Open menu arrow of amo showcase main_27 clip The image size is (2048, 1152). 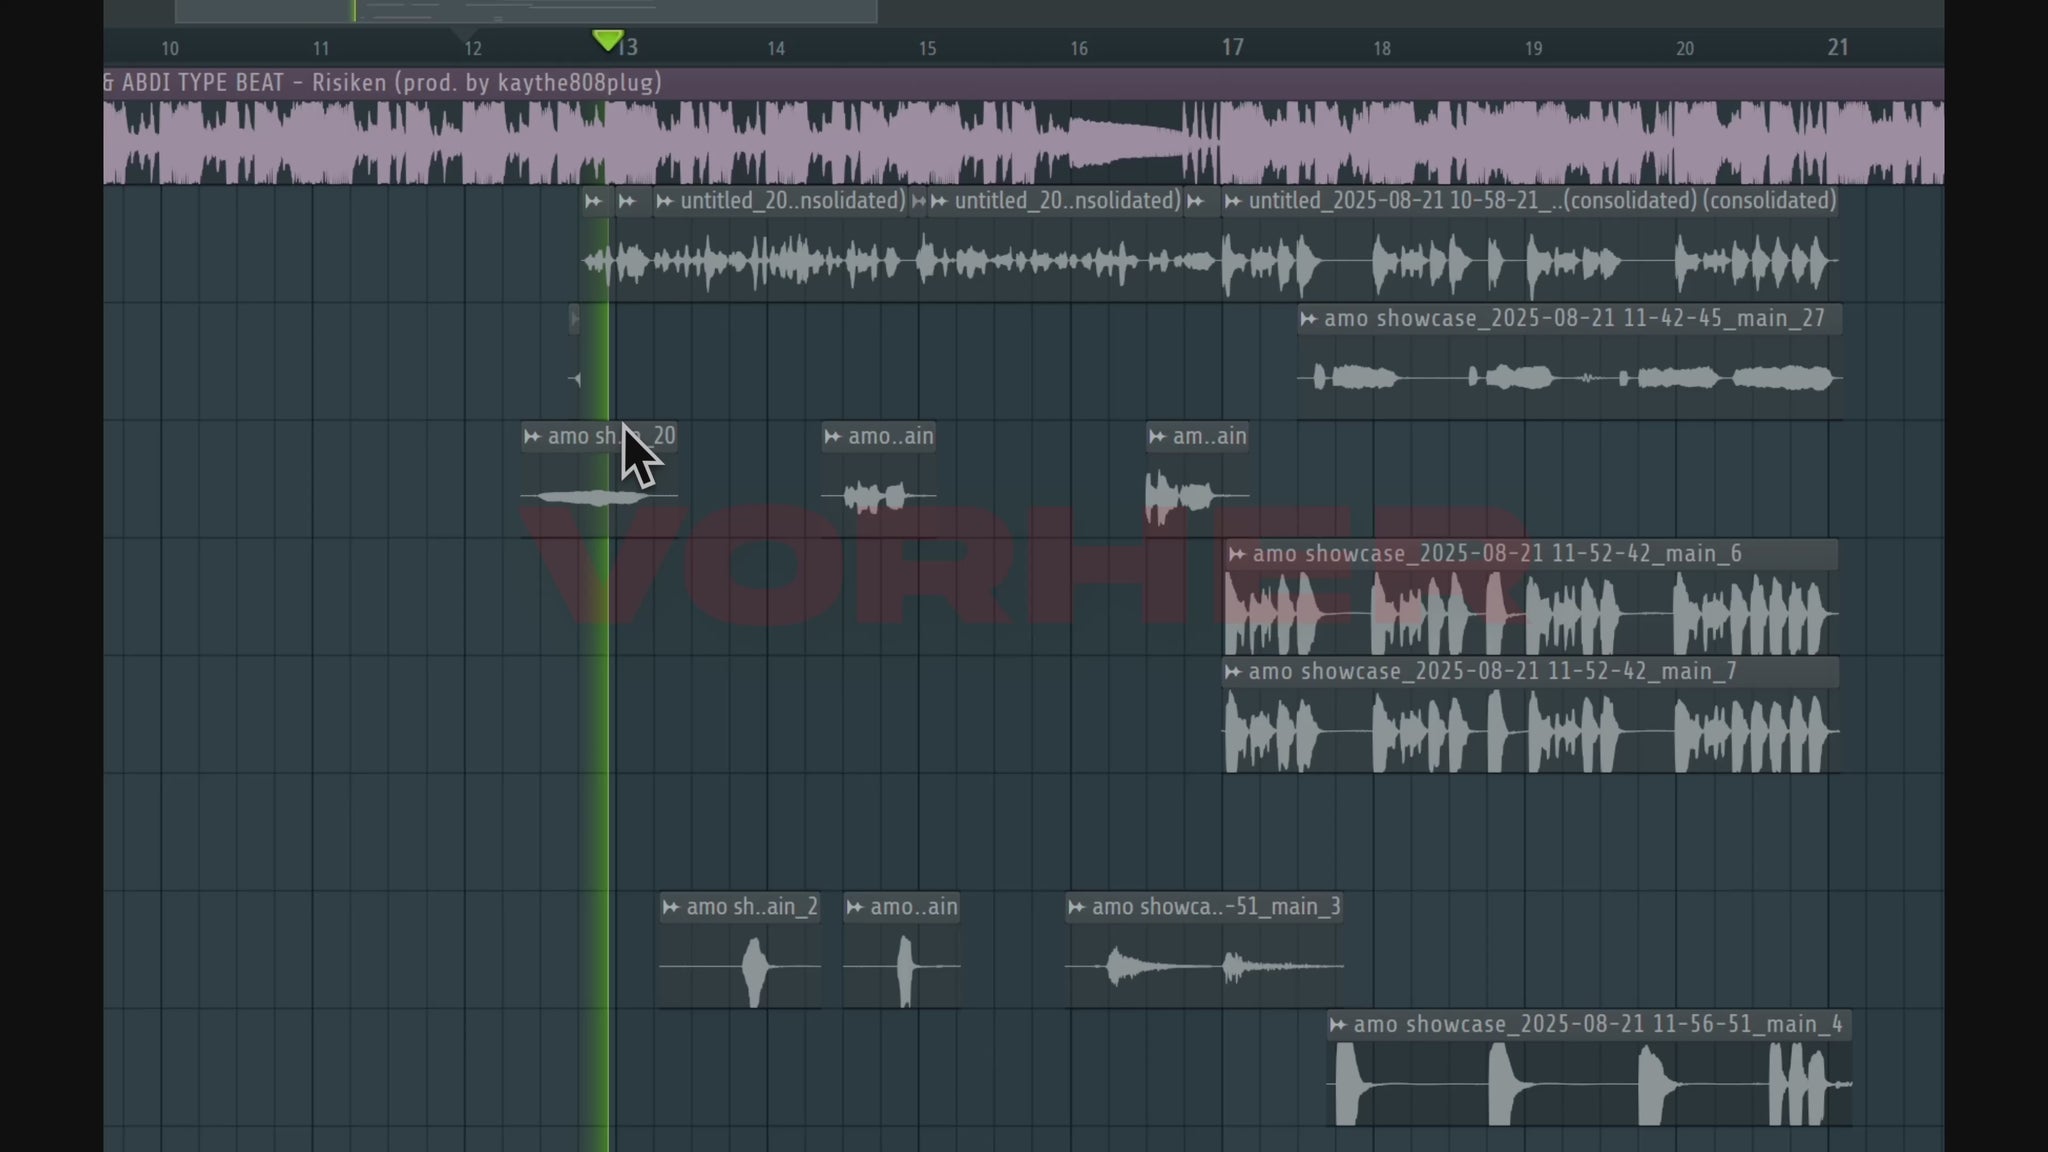(x=1308, y=319)
